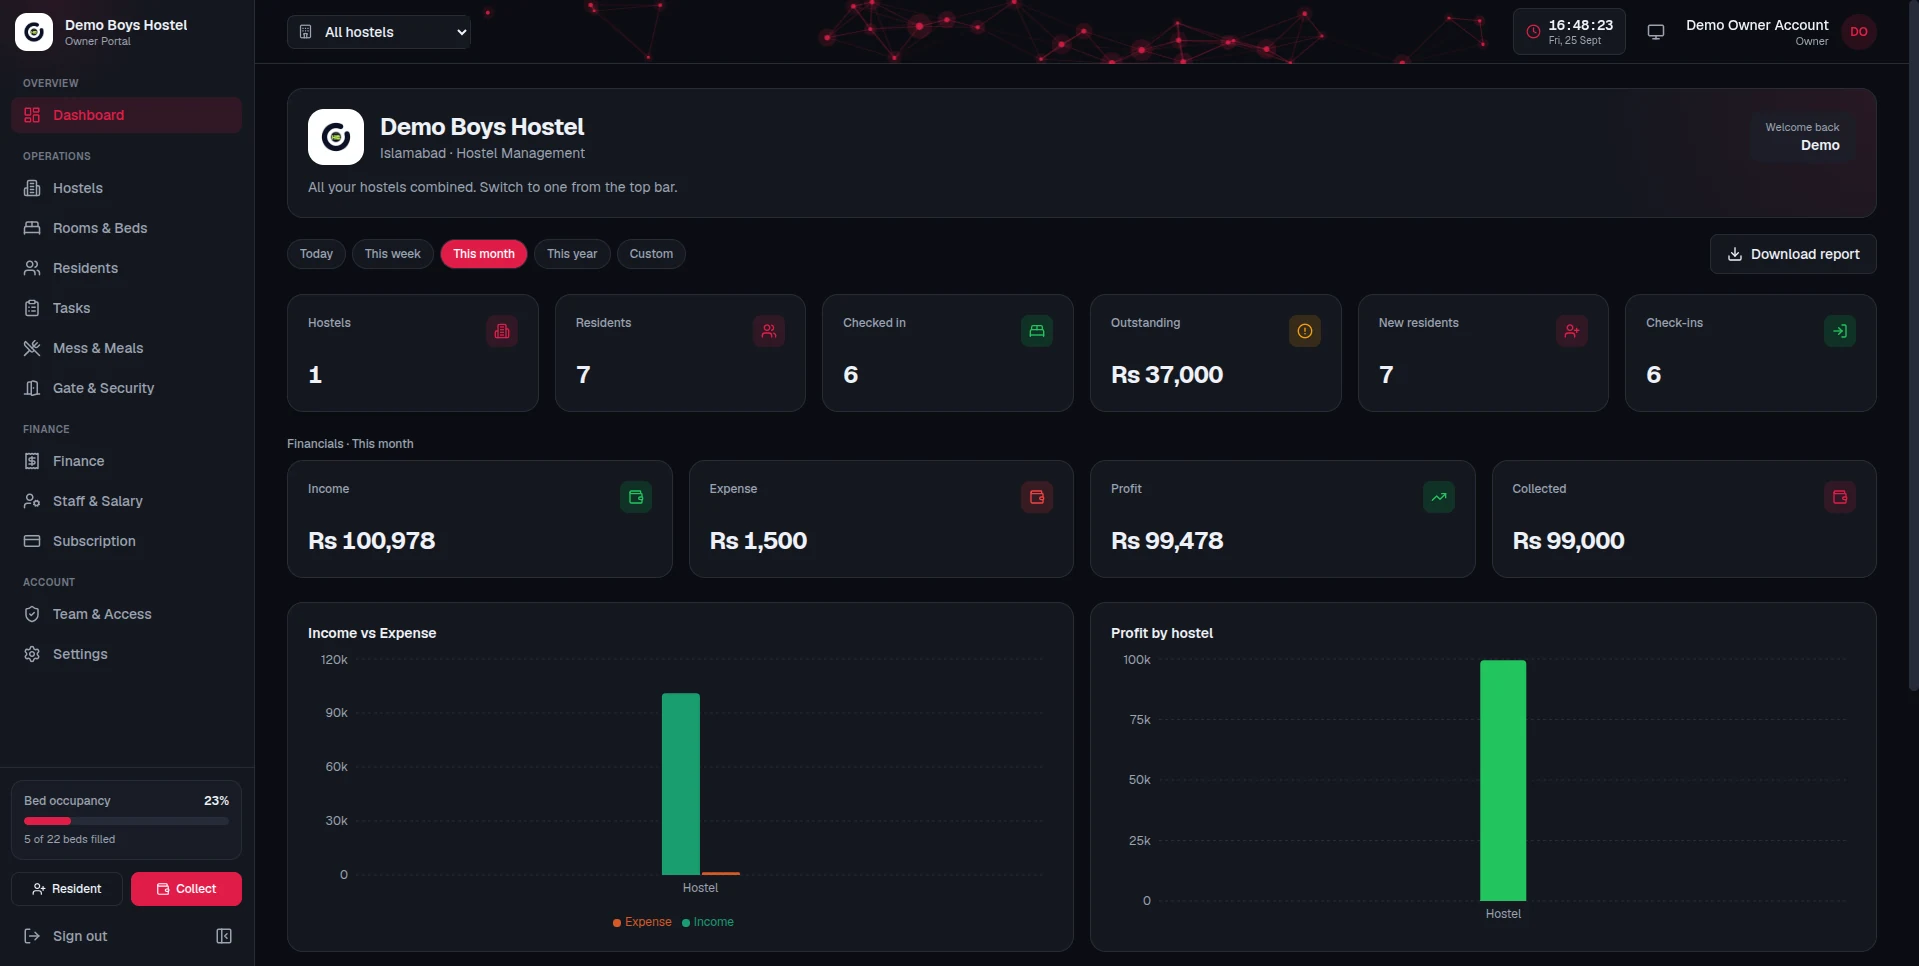
Task: Click the red Collect button
Action: [186, 889]
